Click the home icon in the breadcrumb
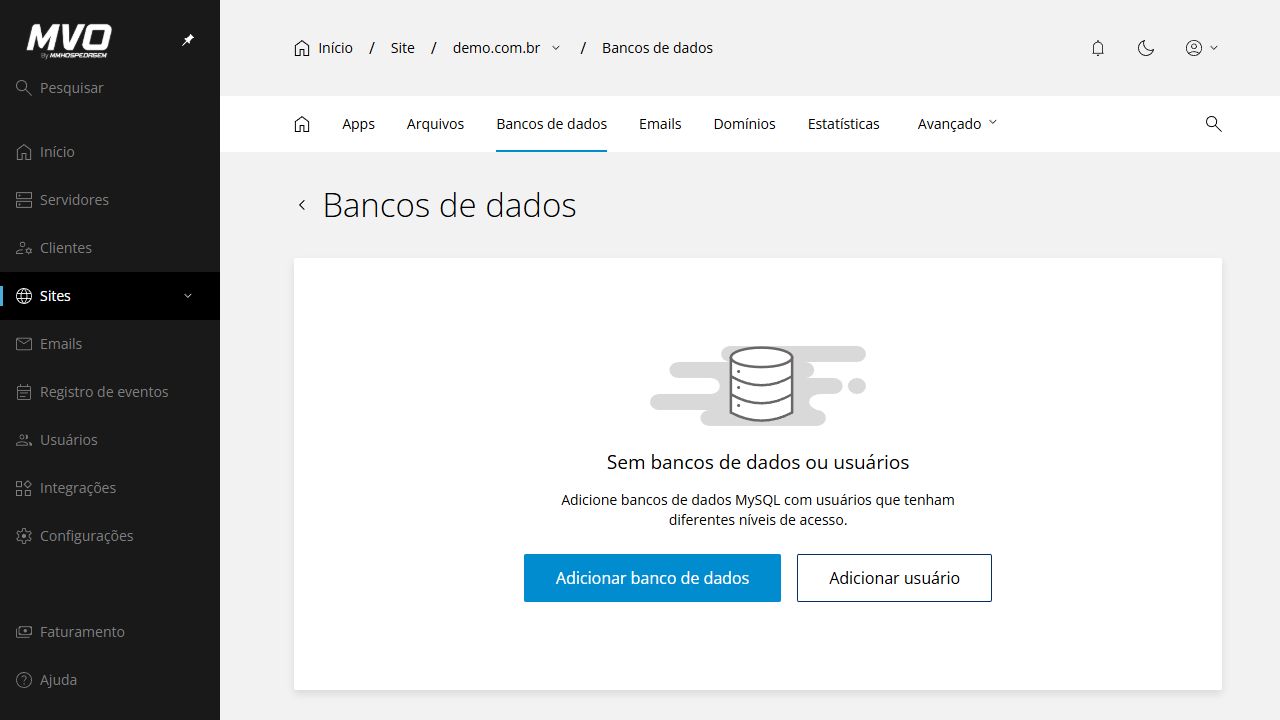This screenshot has height=720, width=1280. 302,48
